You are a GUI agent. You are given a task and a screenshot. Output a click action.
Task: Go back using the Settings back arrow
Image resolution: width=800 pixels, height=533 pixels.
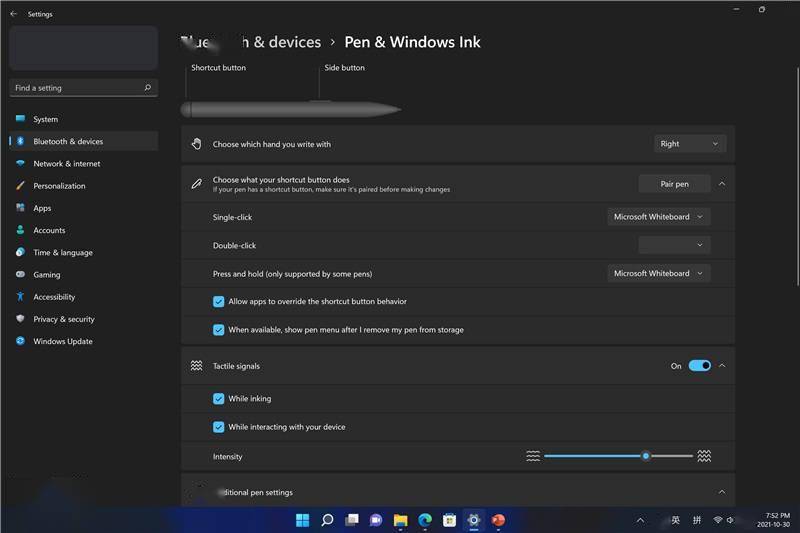point(14,14)
